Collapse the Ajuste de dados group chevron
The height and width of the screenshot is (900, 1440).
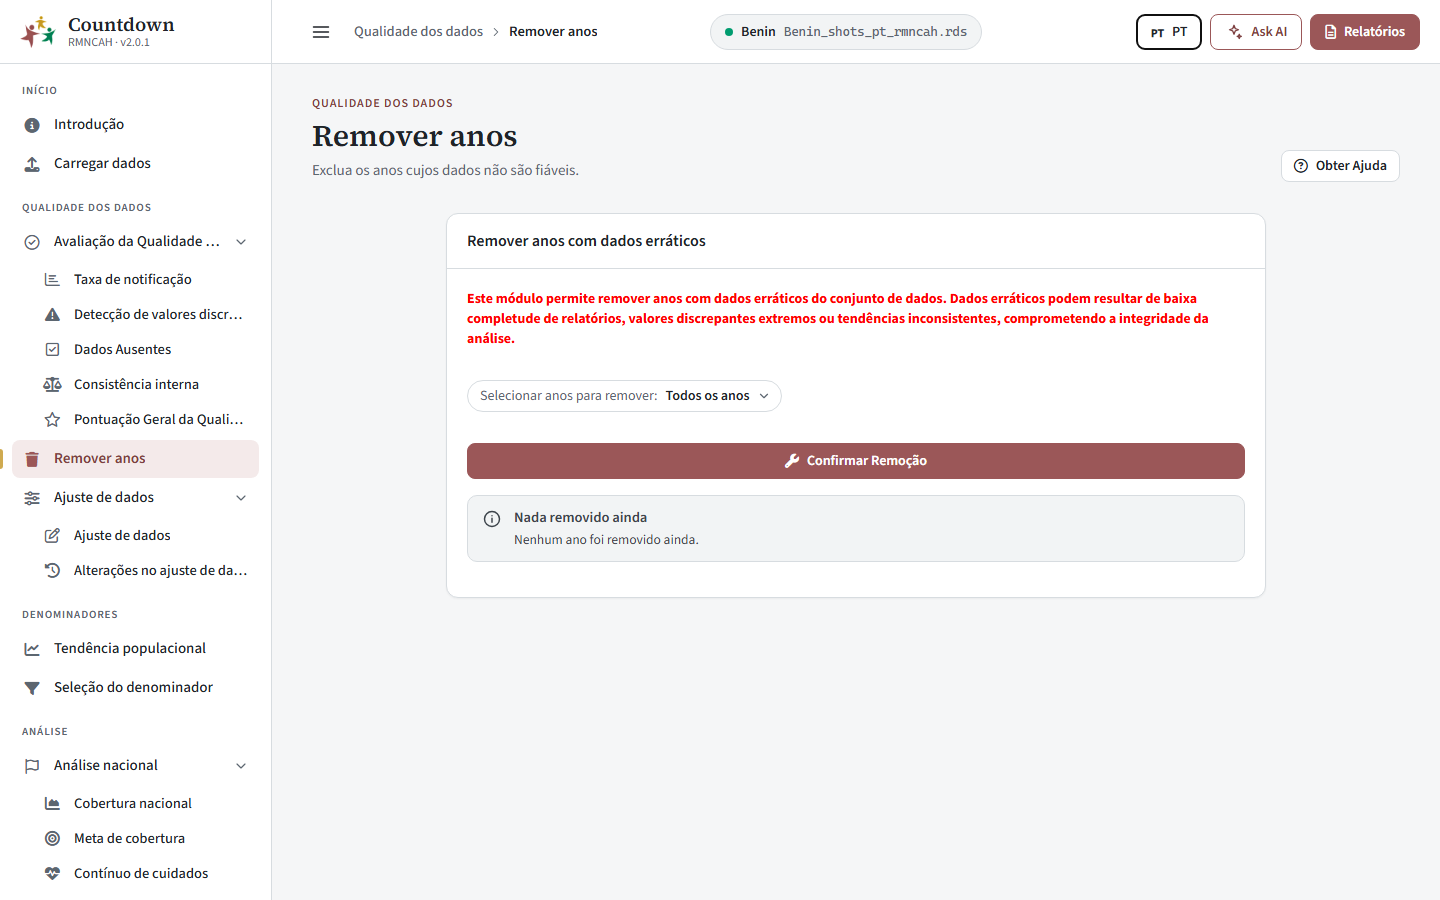pos(241,498)
